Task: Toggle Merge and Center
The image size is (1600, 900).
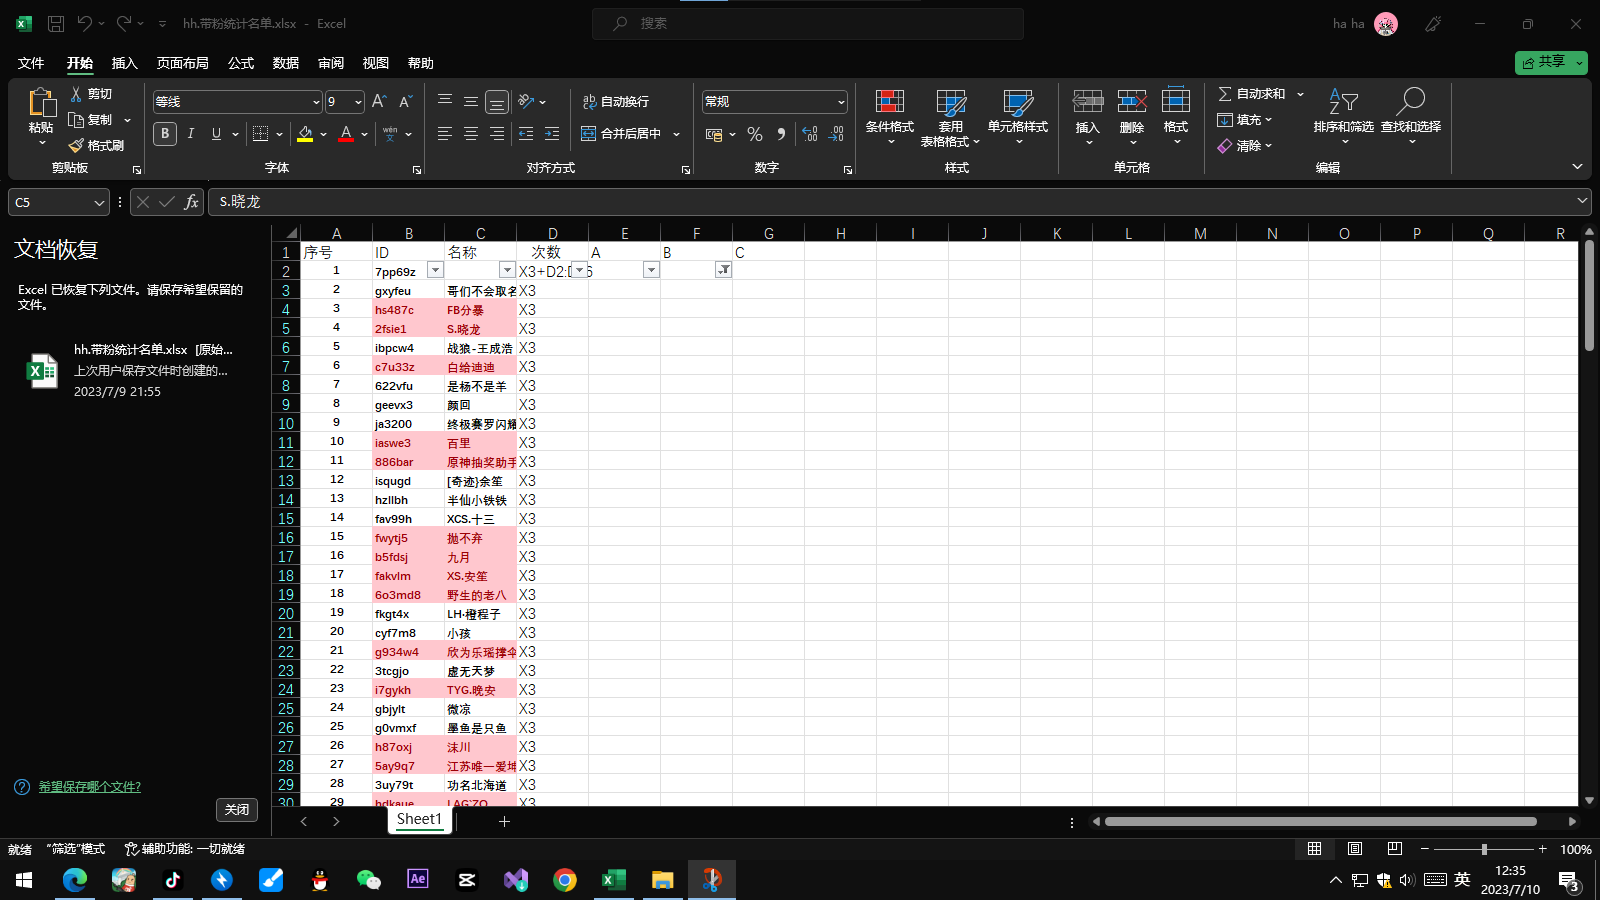Action: pos(621,134)
